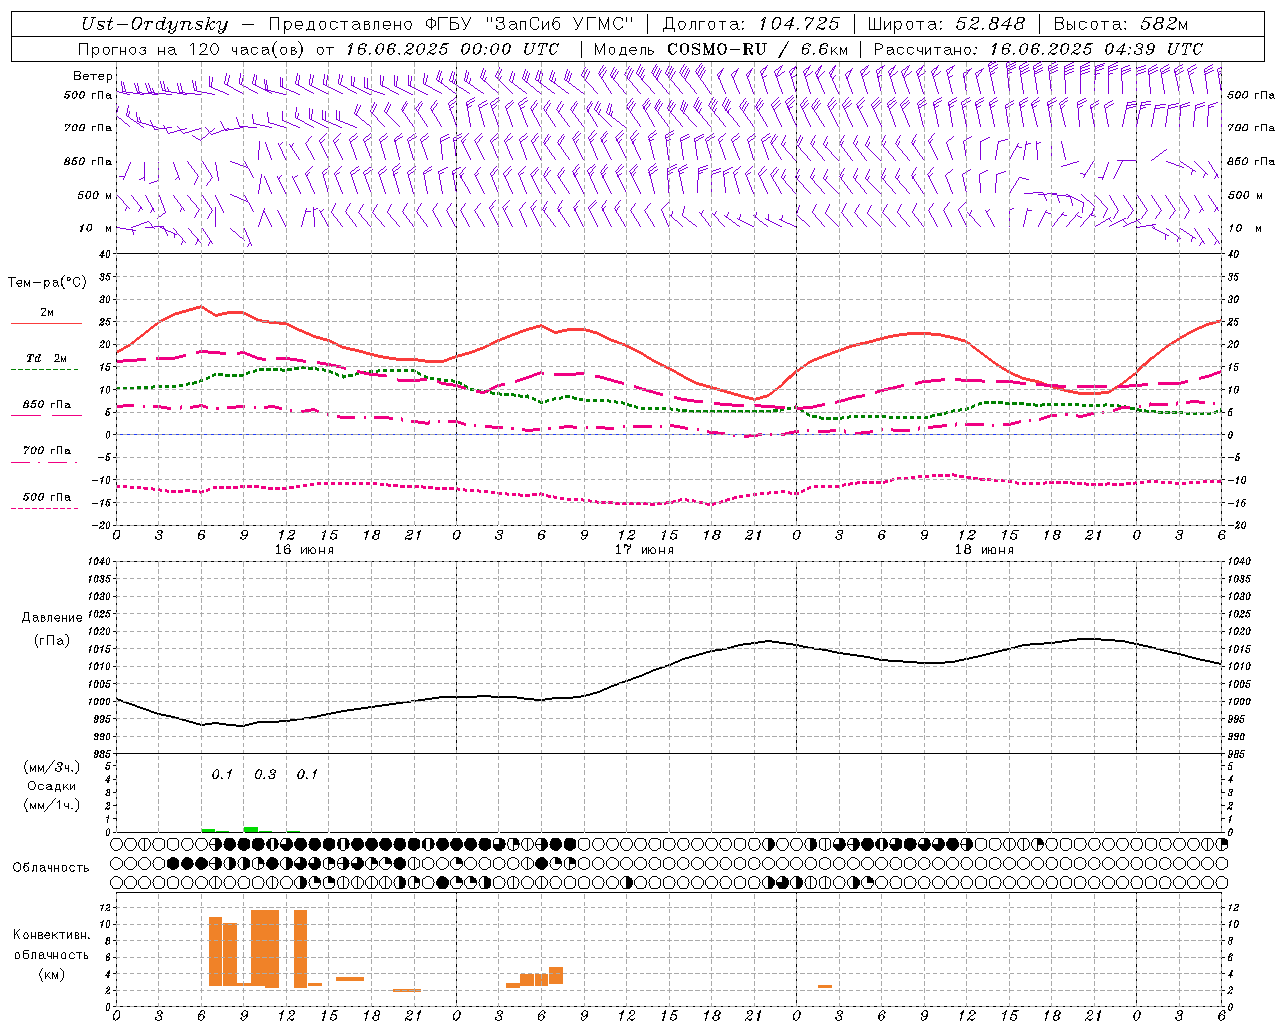Screen dimensions: 1280x1024
Task: Select the "(мм/3ч.)" precipitation unit label
Action: coord(52,766)
